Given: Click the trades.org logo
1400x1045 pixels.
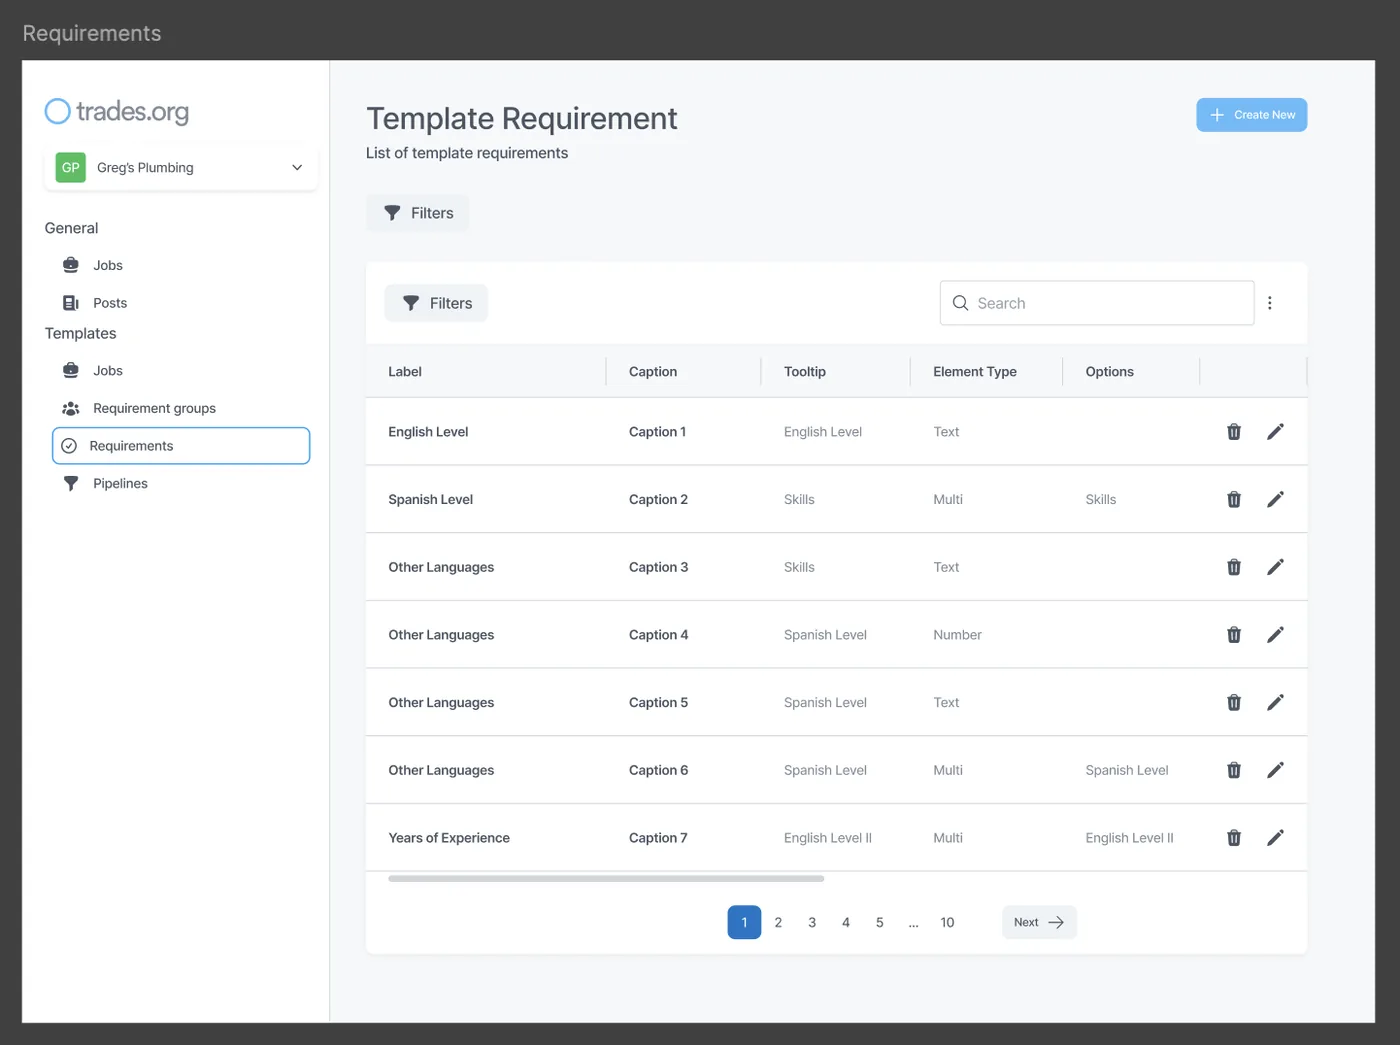Looking at the screenshot, I should [117, 111].
